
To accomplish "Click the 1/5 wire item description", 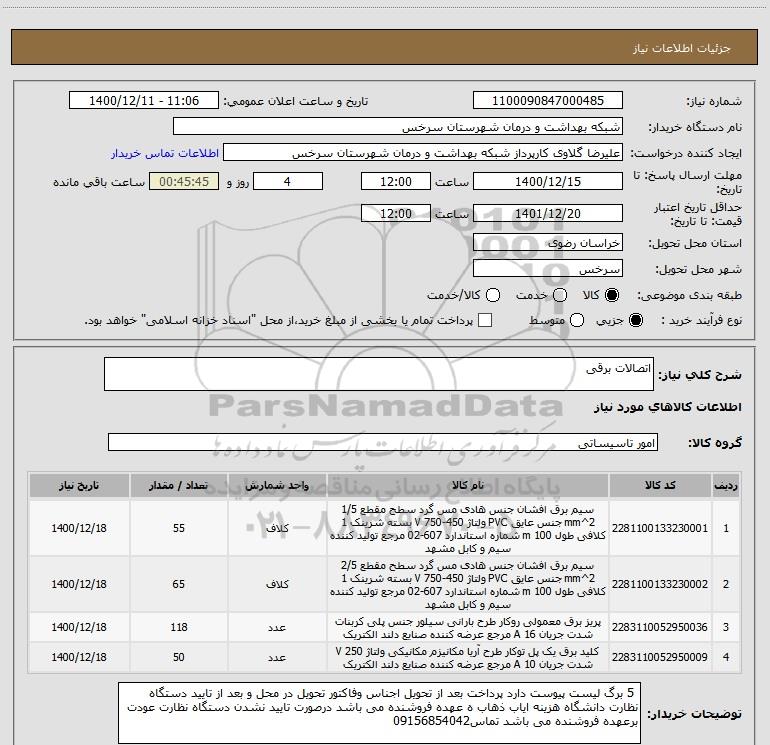I will (468, 528).
